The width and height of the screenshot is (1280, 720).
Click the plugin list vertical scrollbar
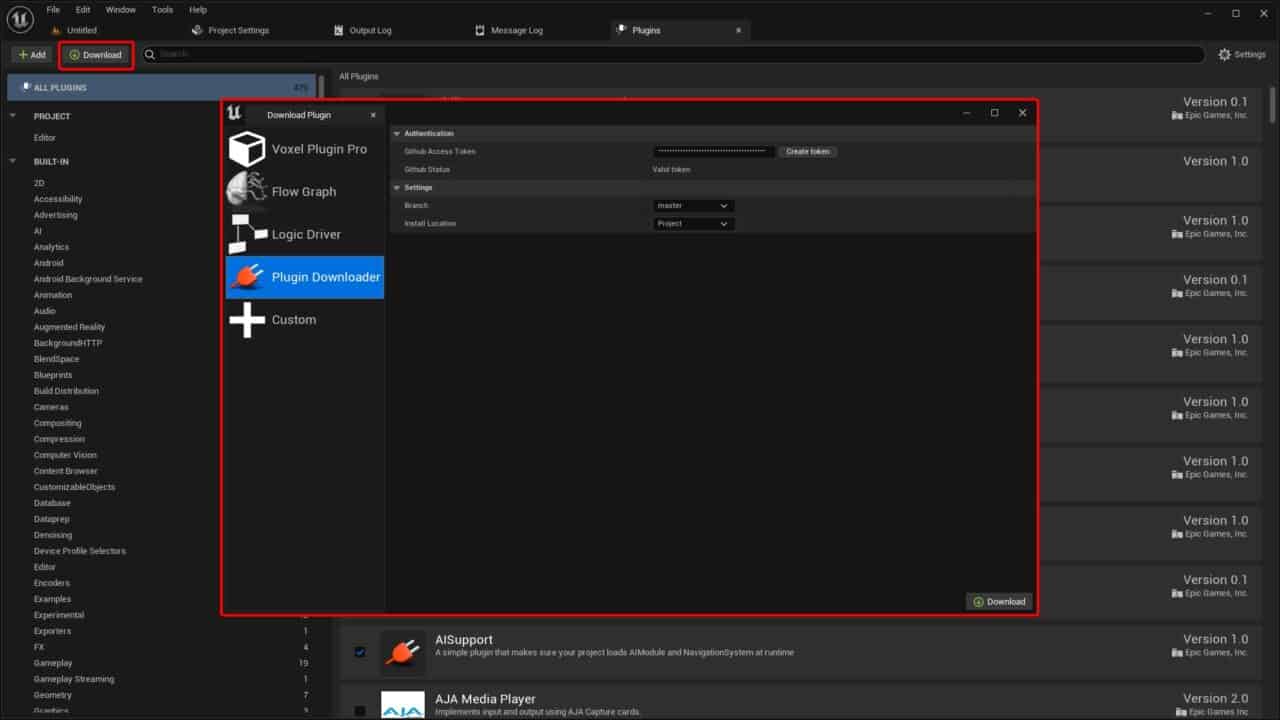click(1273, 105)
